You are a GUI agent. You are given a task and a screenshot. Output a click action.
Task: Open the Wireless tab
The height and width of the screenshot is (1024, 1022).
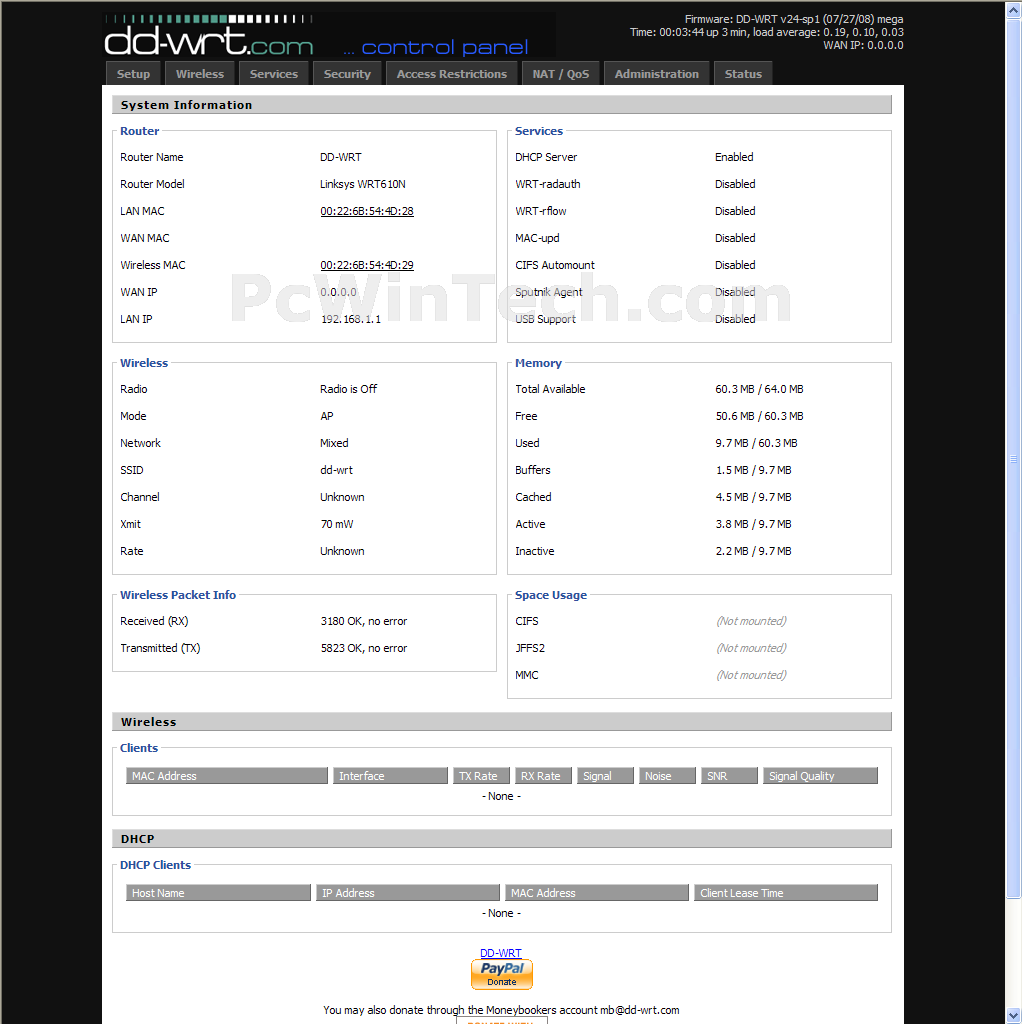200,74
